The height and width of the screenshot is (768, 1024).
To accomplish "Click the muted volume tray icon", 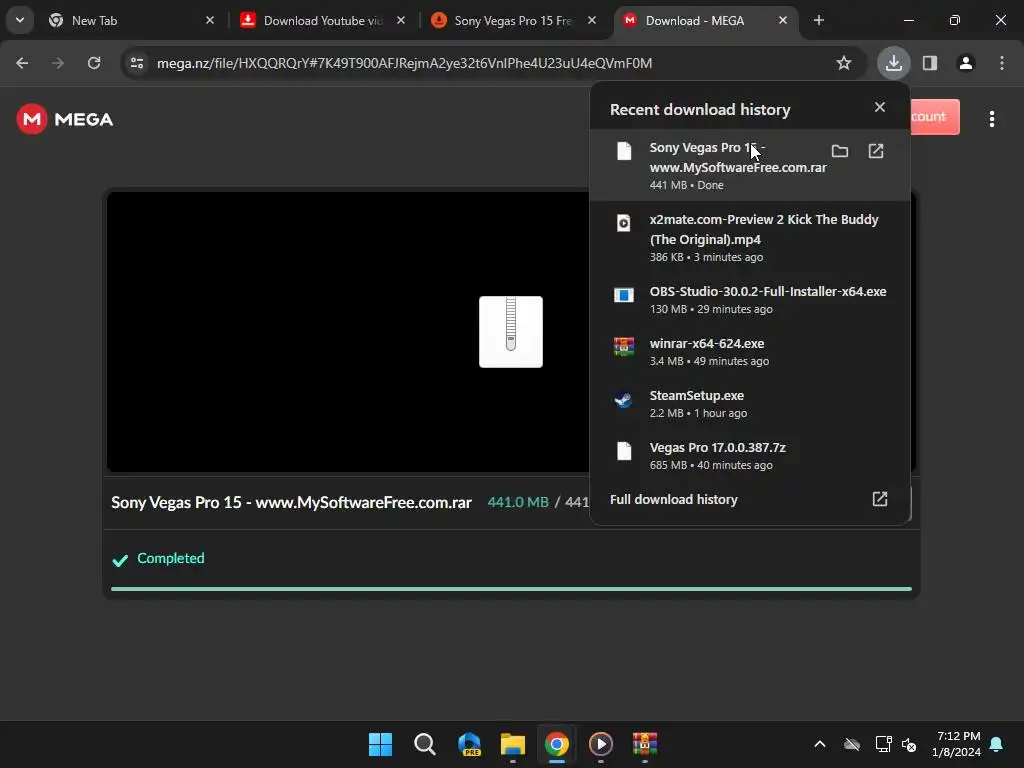I will pos(909,744).
